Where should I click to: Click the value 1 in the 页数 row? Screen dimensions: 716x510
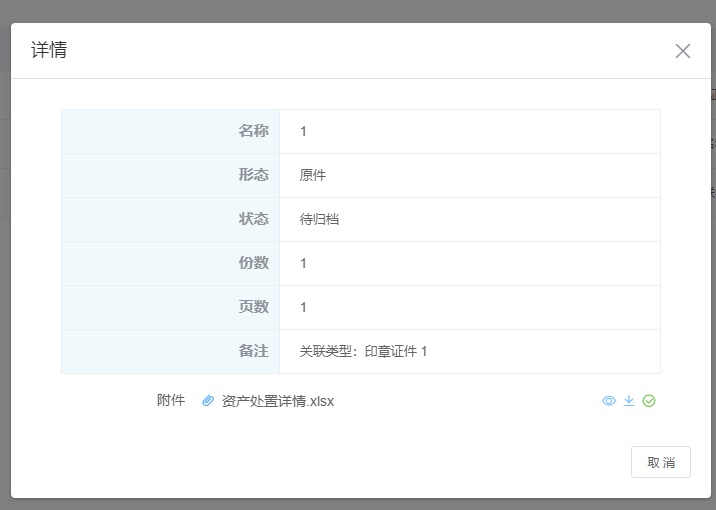click(304, 307)
